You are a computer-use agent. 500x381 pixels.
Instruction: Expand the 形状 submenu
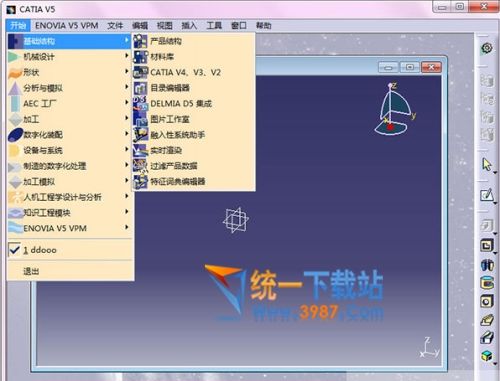coord(70,72)
